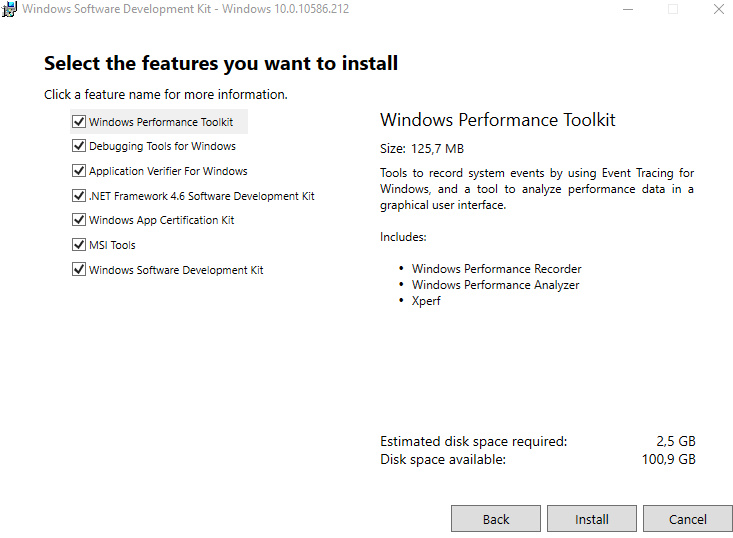Select the MSI Tools feature name
The image size is (733, 538).
(x=112, y=245)
